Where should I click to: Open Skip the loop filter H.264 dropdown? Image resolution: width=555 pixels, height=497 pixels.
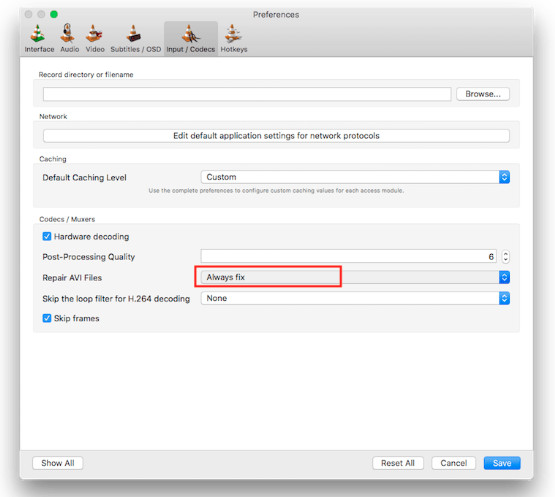[355, 298]
